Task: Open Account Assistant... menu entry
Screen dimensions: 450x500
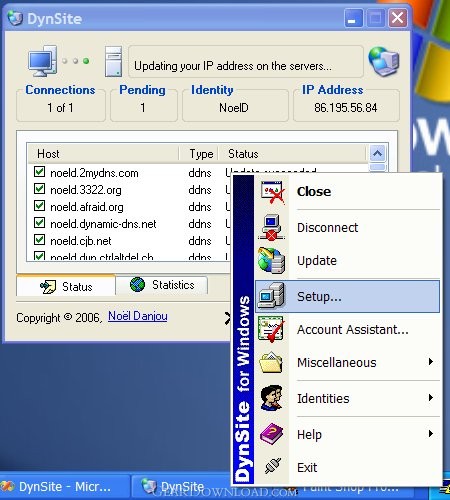Action: tap(348, 330)
